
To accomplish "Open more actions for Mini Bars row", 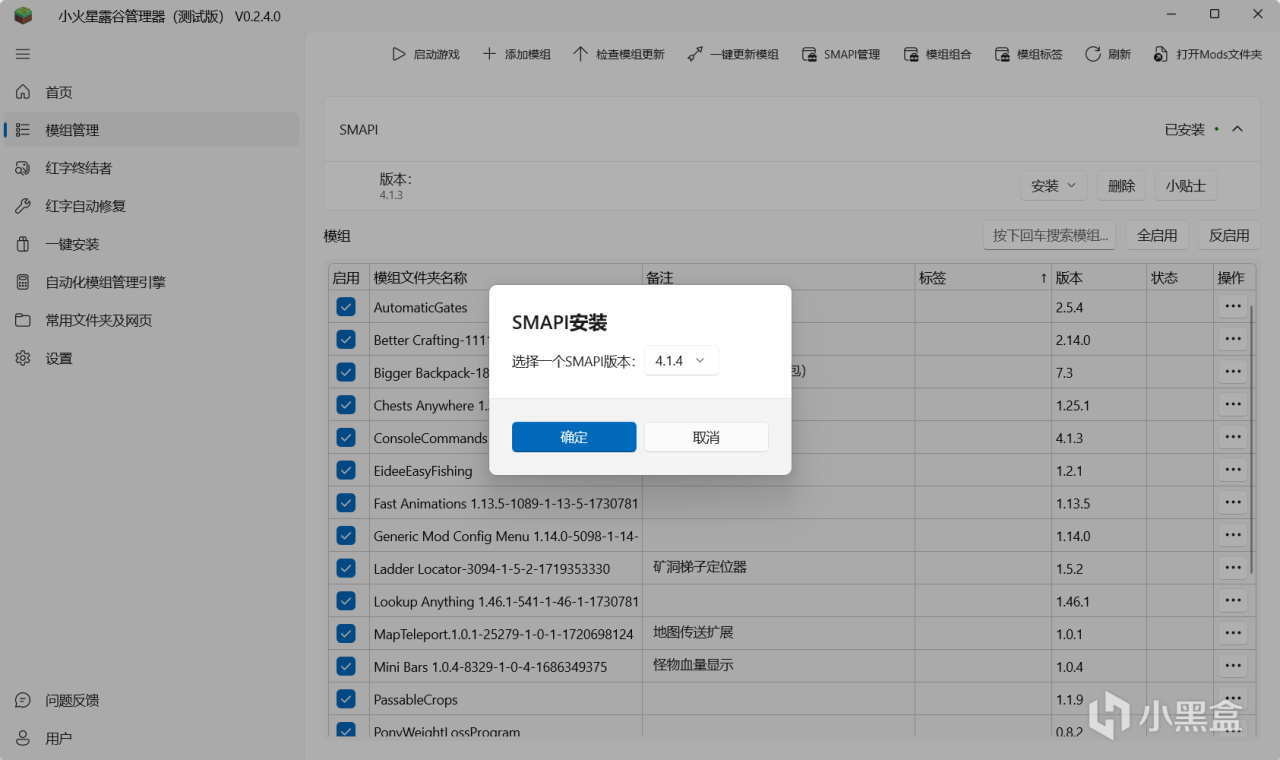I will click(1232, 666).
